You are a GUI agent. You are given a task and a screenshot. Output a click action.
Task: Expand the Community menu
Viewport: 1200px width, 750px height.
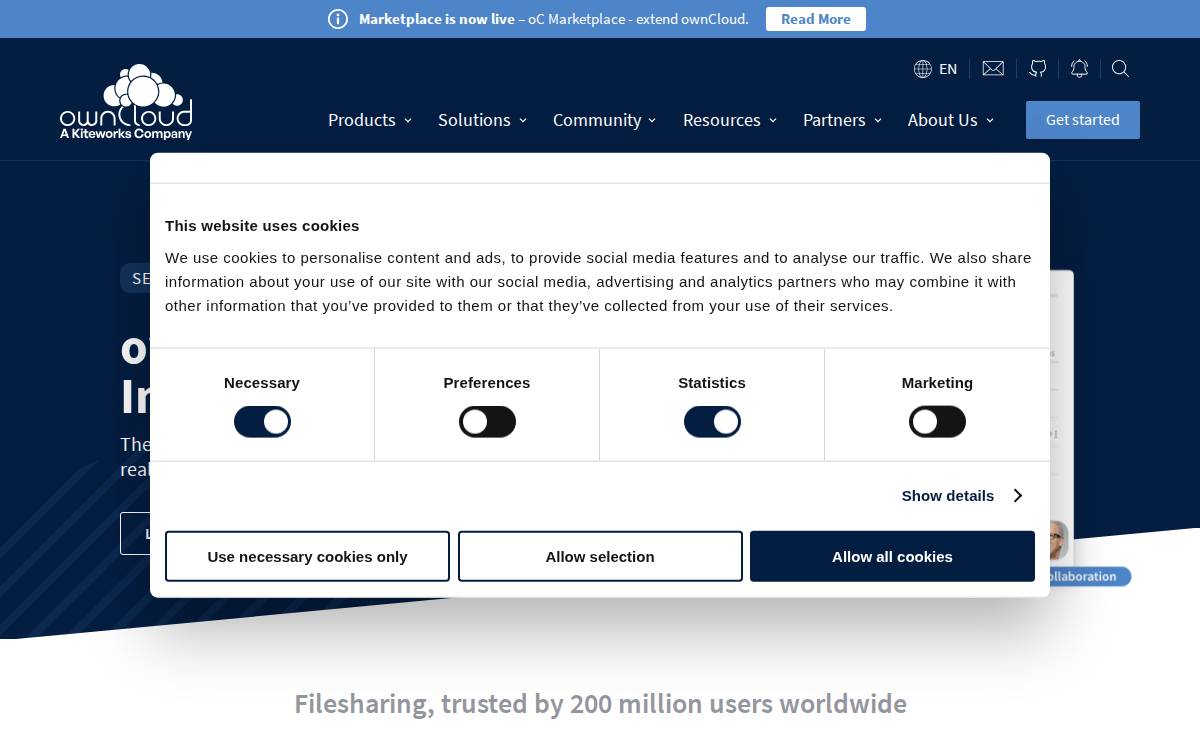click(605, 120)
